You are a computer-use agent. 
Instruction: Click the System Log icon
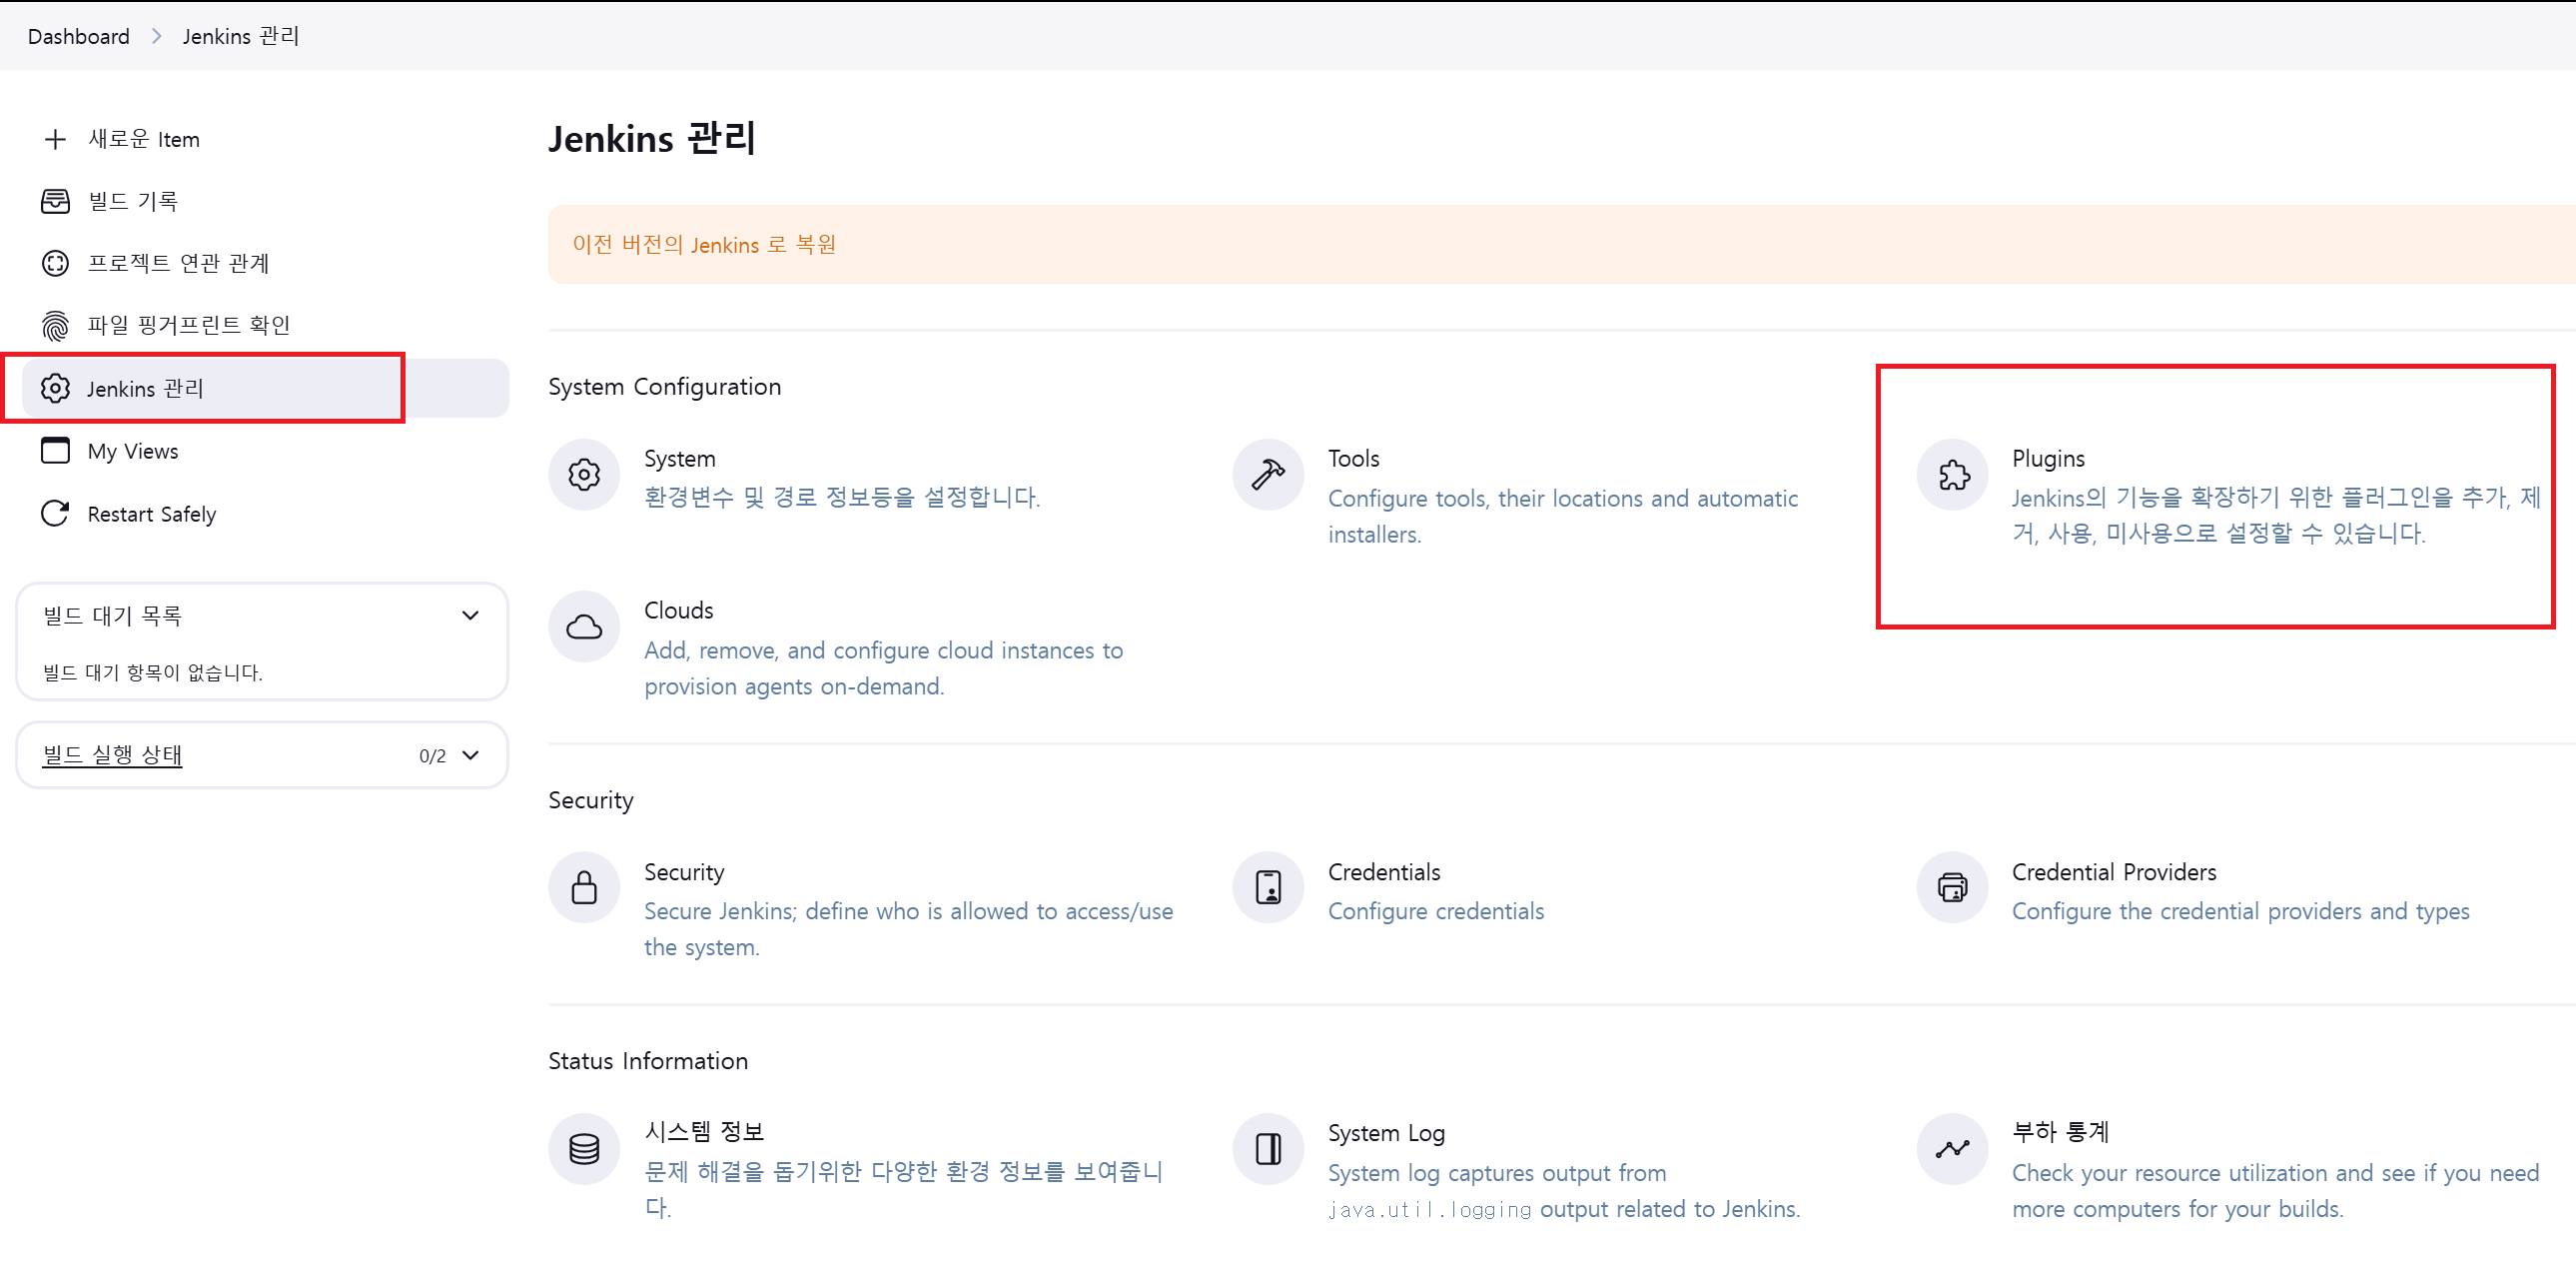tap(1268, 1149)
